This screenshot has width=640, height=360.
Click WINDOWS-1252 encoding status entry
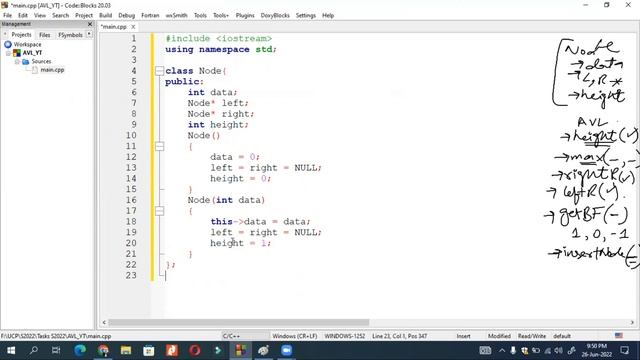click(x=344, y=336)
